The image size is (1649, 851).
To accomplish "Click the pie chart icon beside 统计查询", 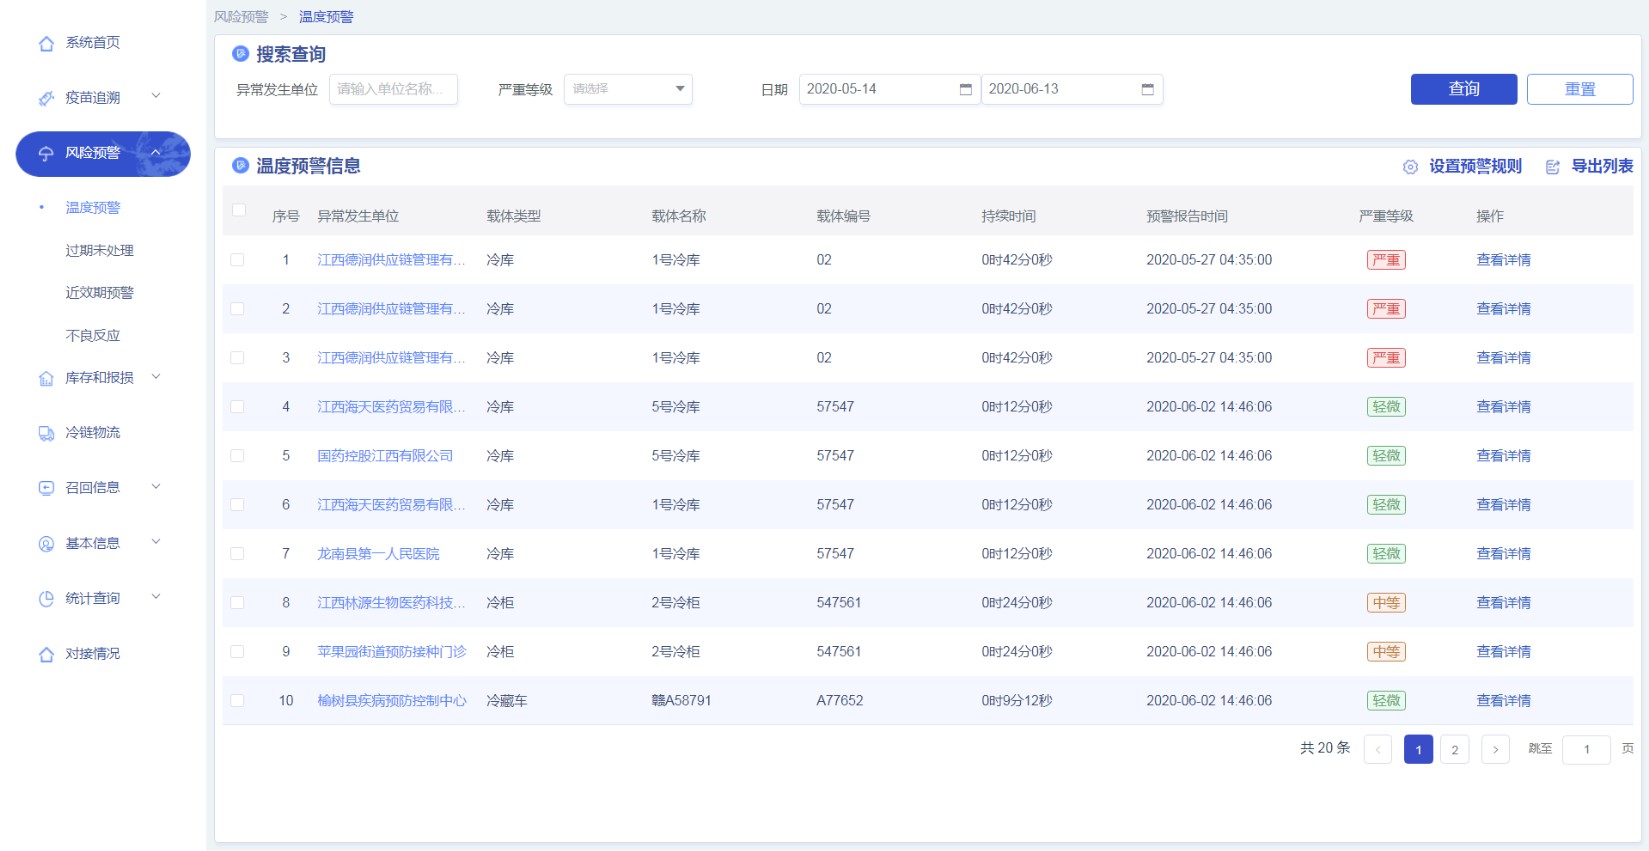I will coord(46,599).
